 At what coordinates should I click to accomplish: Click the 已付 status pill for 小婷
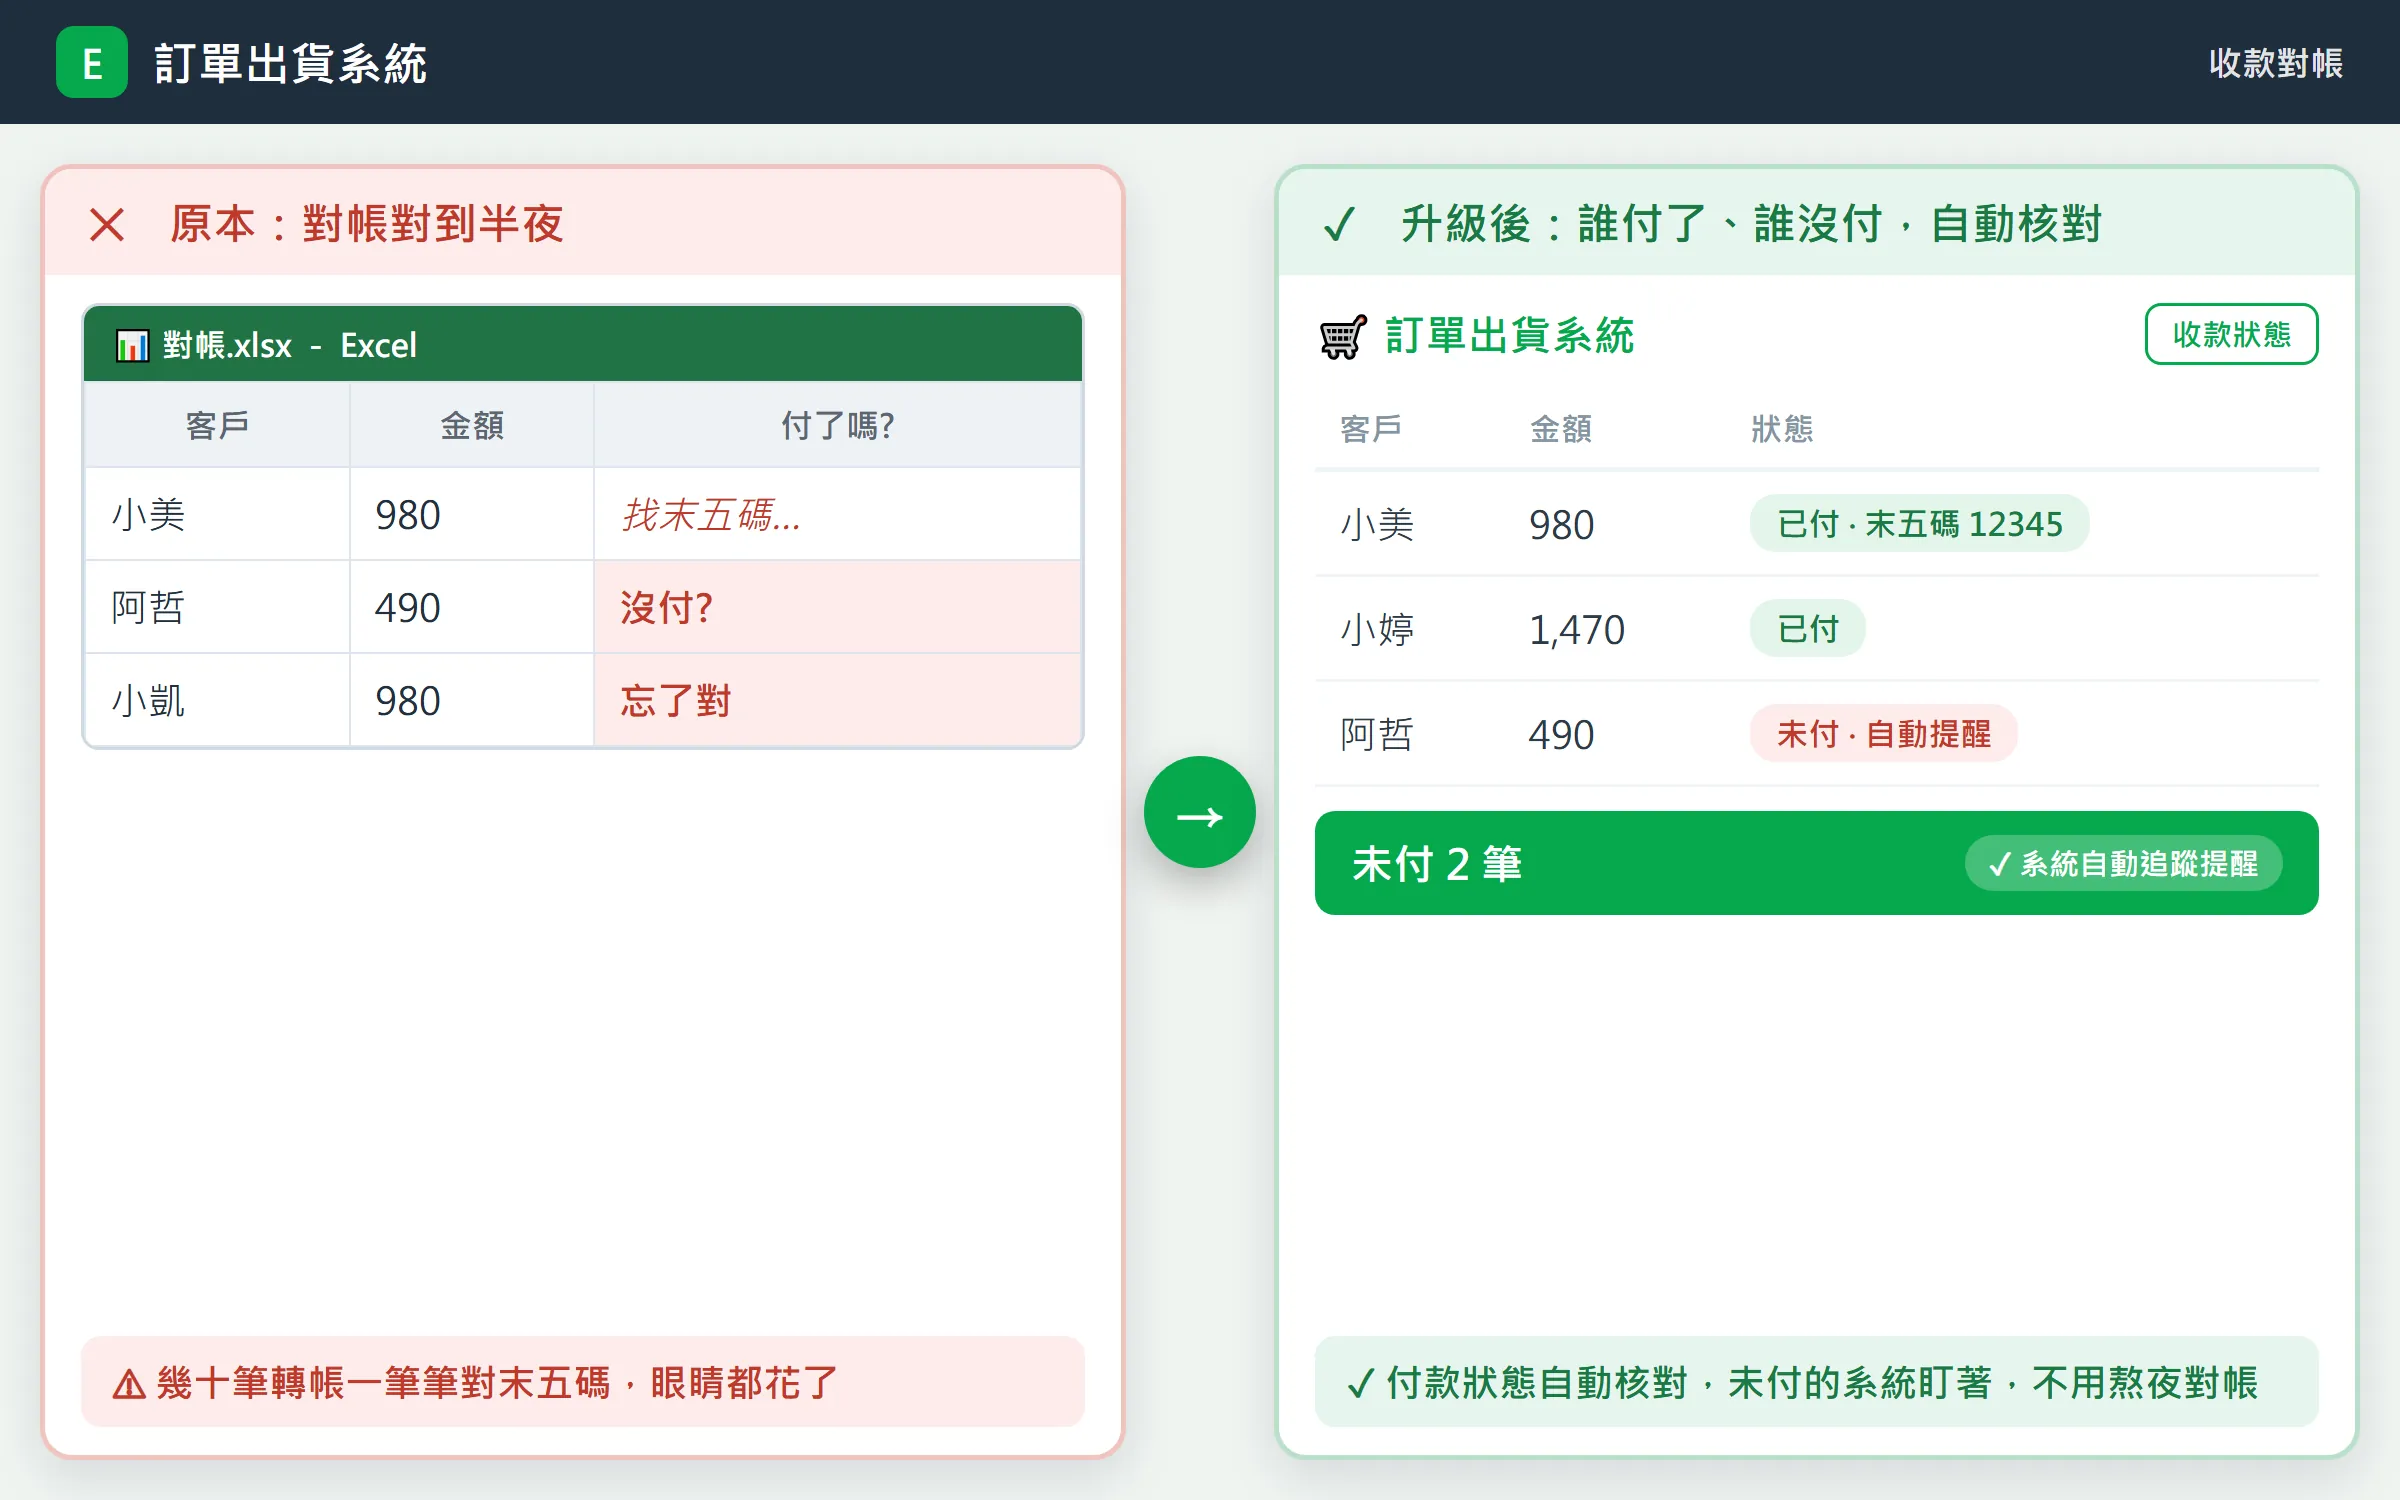[1807, 628]
